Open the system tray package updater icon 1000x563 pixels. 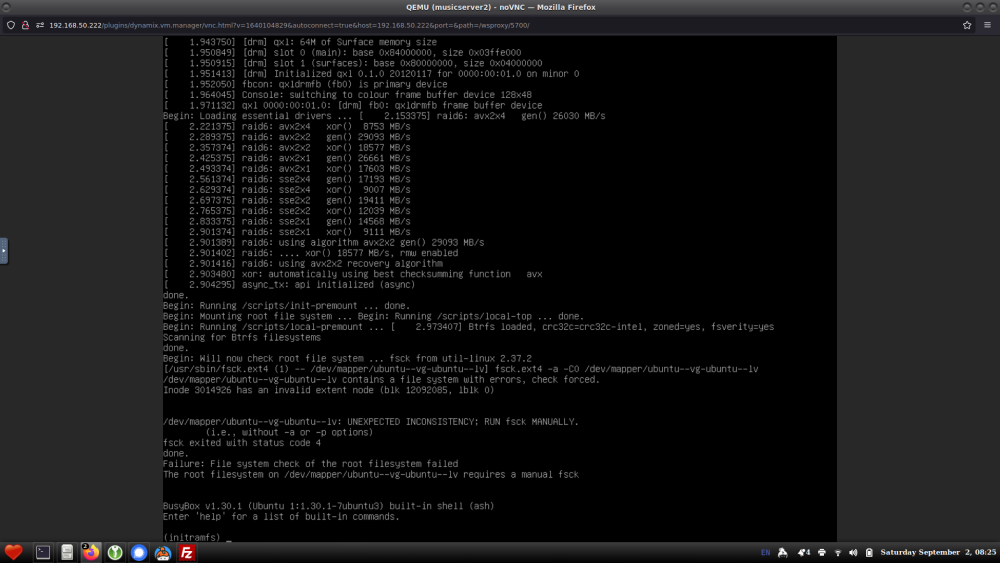coord(783,553)
